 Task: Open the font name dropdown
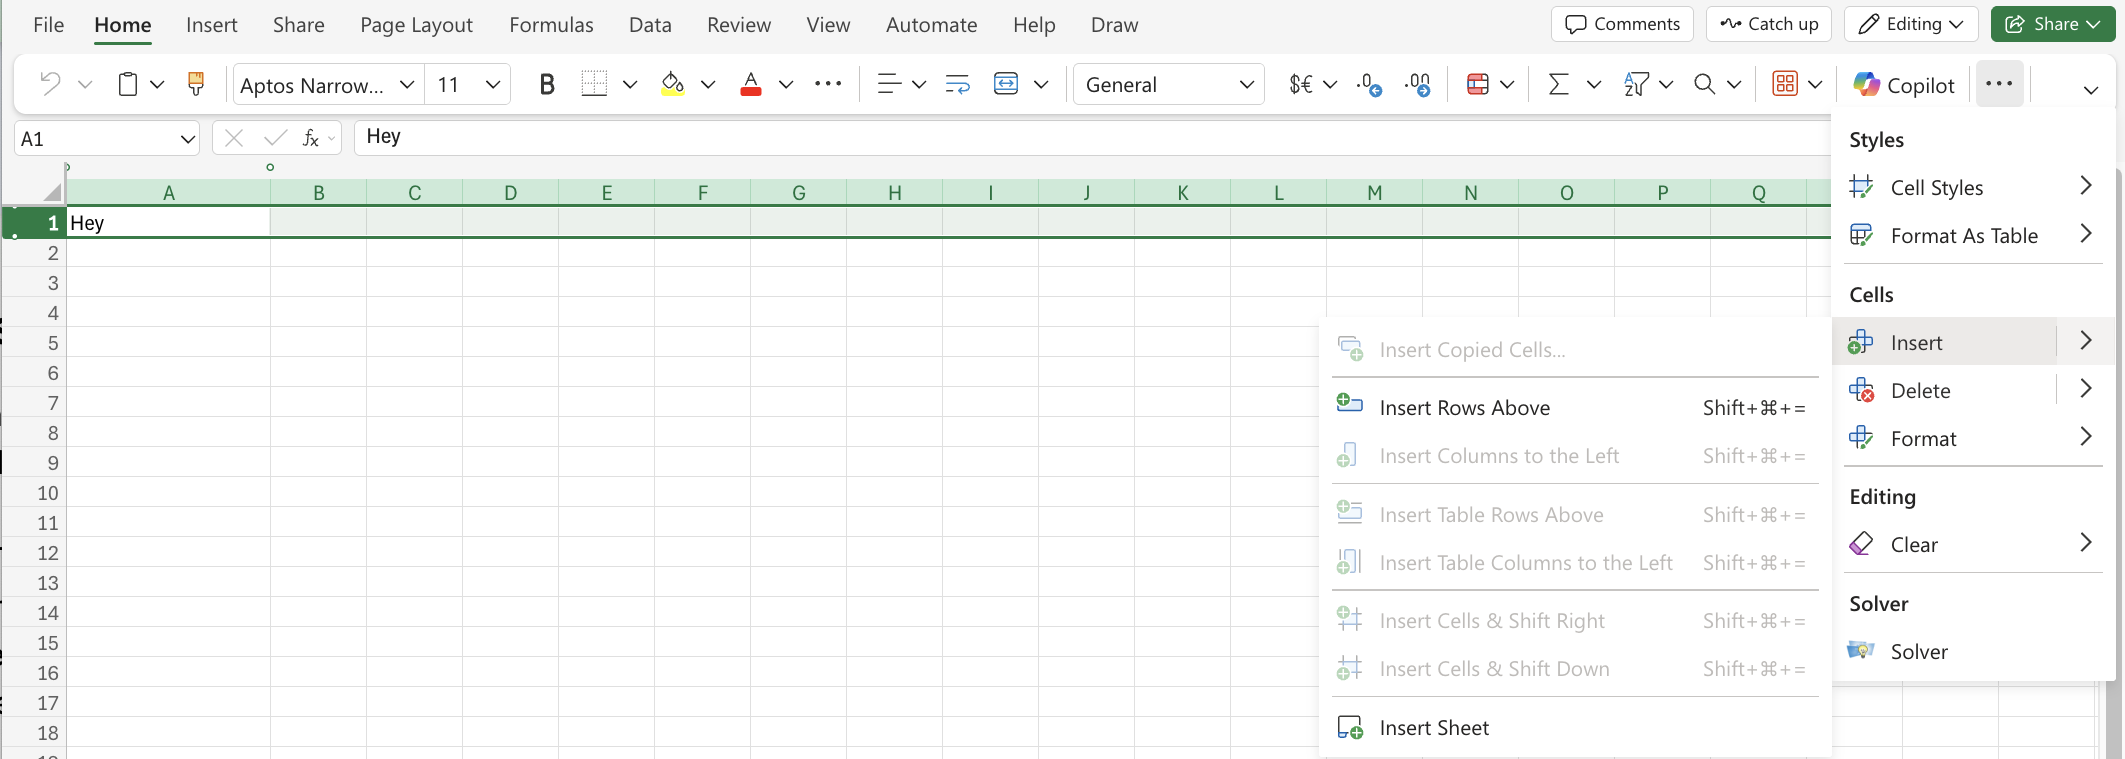[406, 85]
